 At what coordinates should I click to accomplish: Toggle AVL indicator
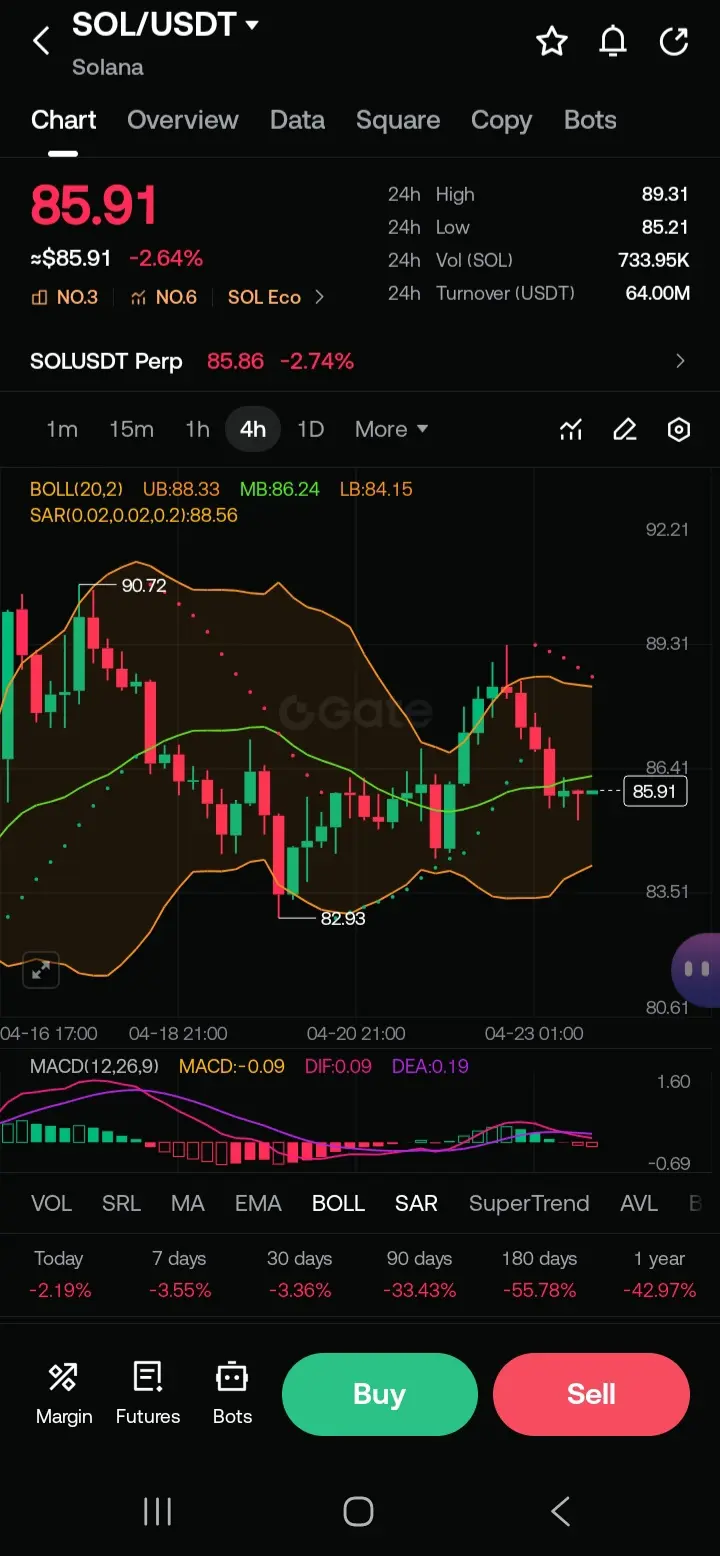pyautogui.click(x=638, y=1204)
